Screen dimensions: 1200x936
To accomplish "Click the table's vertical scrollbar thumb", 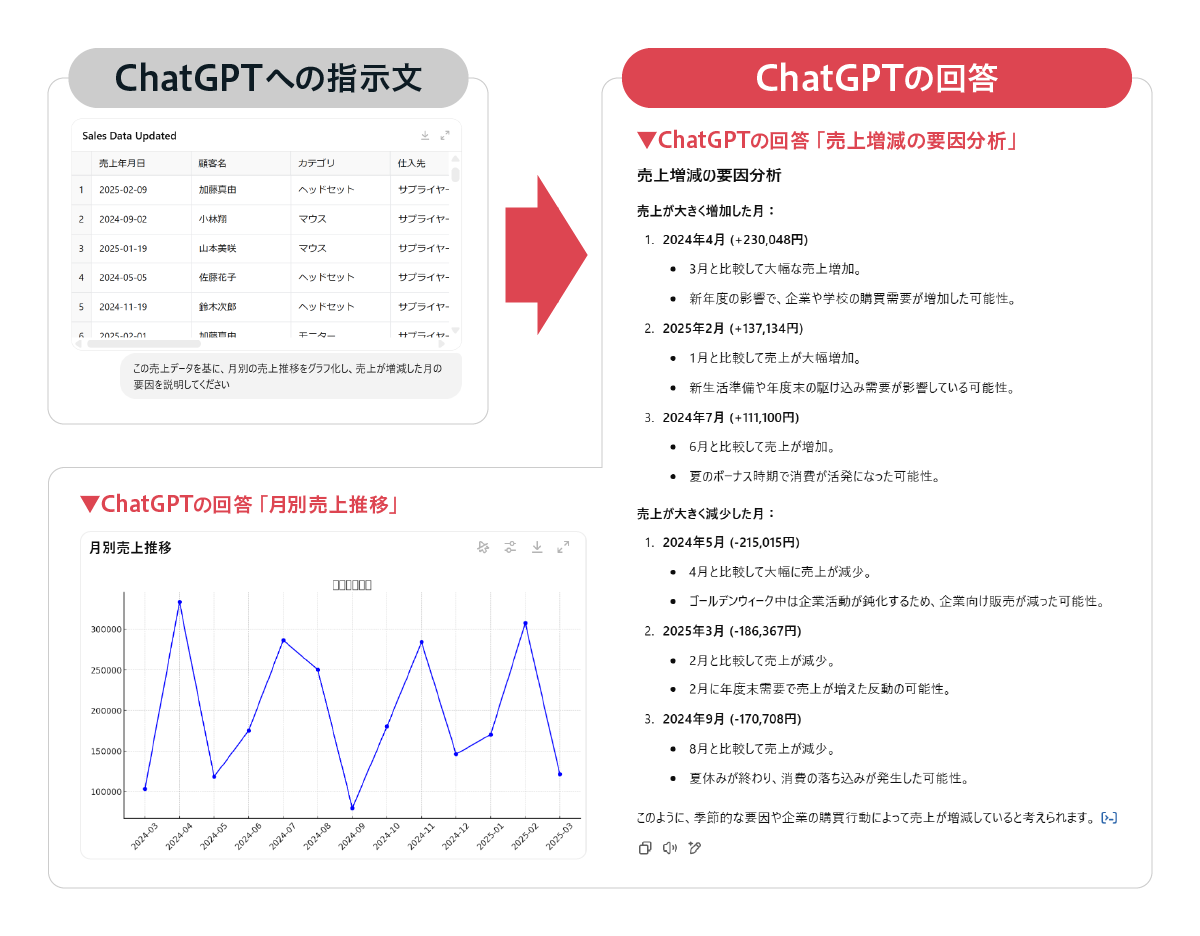I will click(456, 175).
